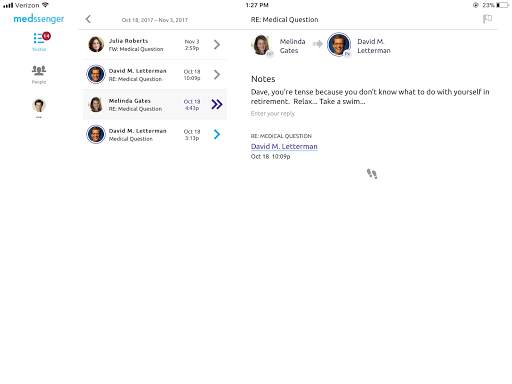The image size is (512, 384).
Task: Click the RE: MEDICAL QUESTION thread label
Action: [x=281, y=136]
